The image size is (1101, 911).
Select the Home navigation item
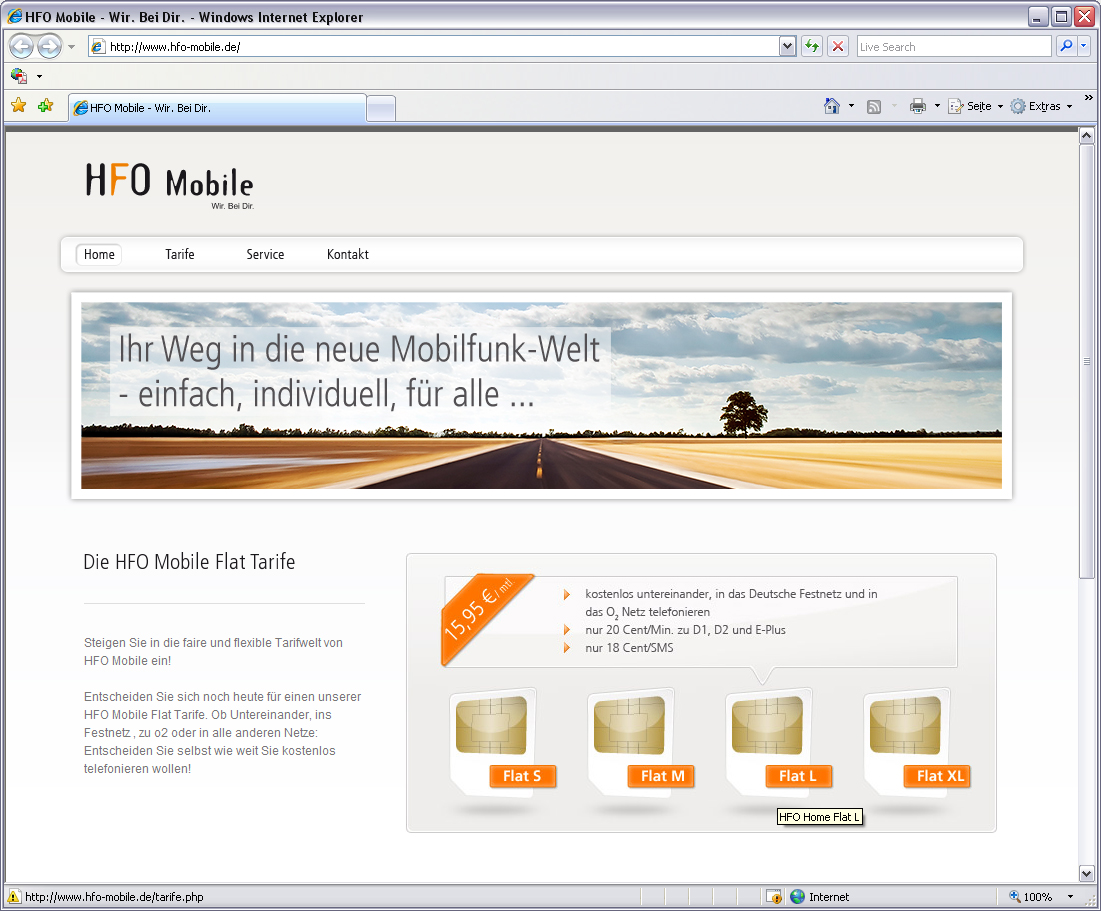(x=99, y=254)
